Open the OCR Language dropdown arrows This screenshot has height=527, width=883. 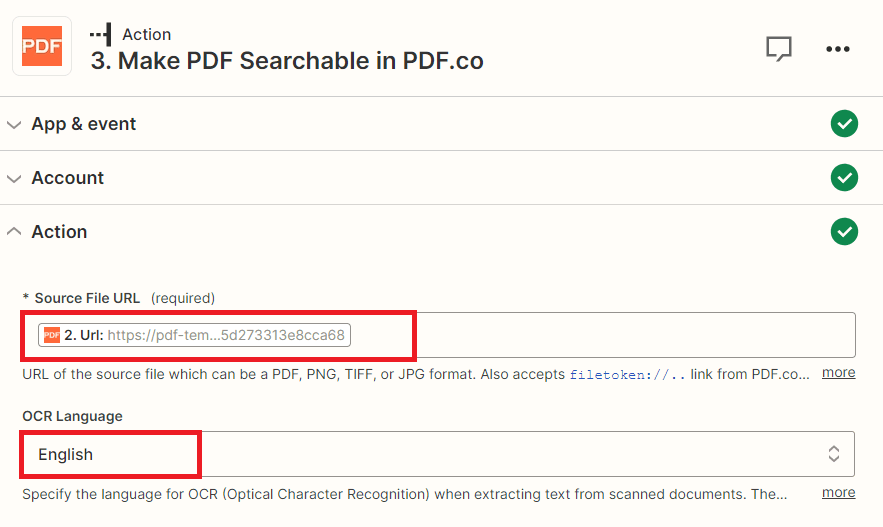833,454
